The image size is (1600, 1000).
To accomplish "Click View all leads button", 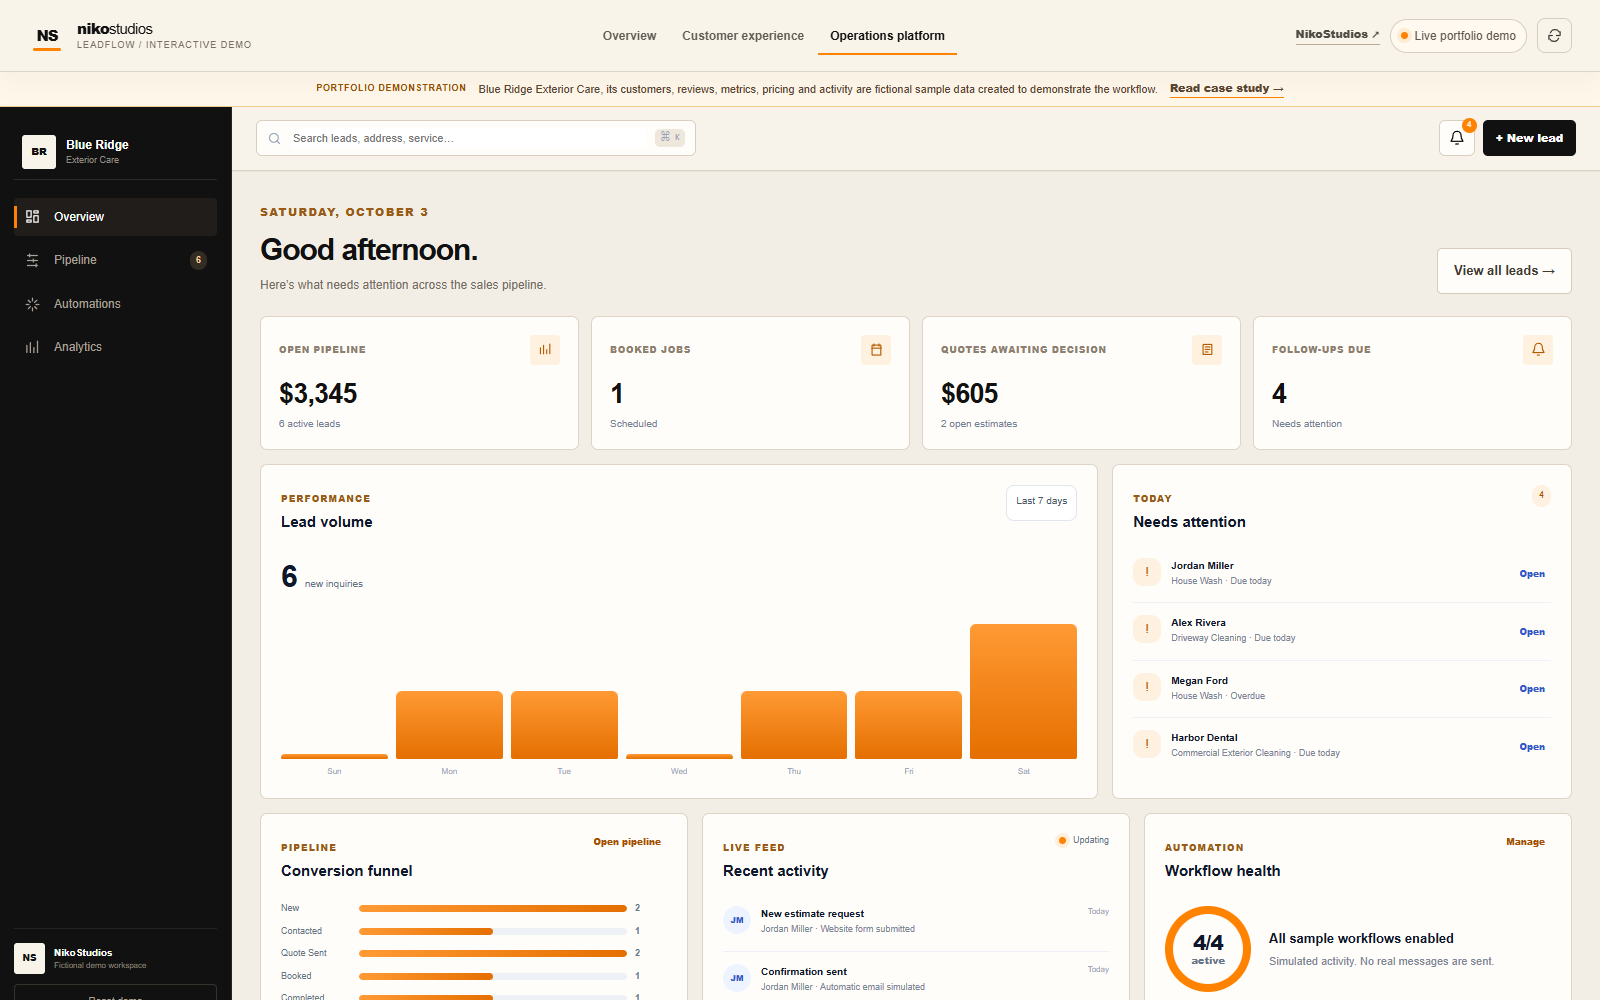I will coord(1504,271).
